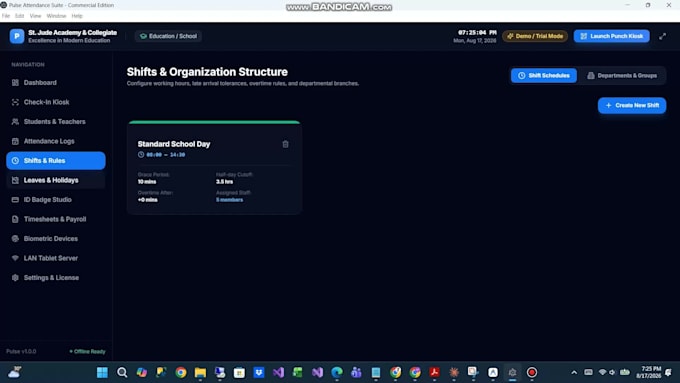Go to Biometric Devices
This screenshot has width=680, height=383.
56,239
